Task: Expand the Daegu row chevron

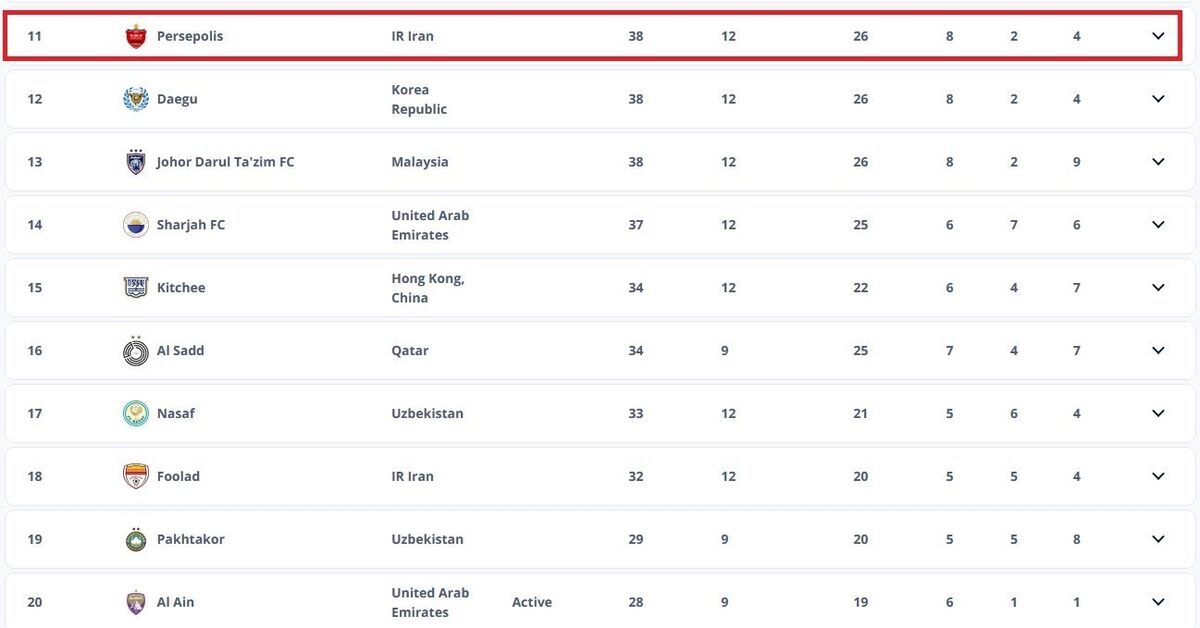Action: [1158, 99]
